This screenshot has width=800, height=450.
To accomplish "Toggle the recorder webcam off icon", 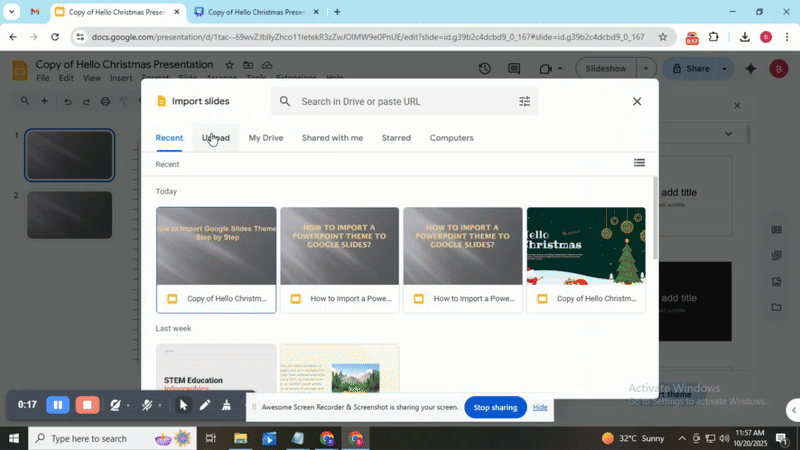I will 117,405.
